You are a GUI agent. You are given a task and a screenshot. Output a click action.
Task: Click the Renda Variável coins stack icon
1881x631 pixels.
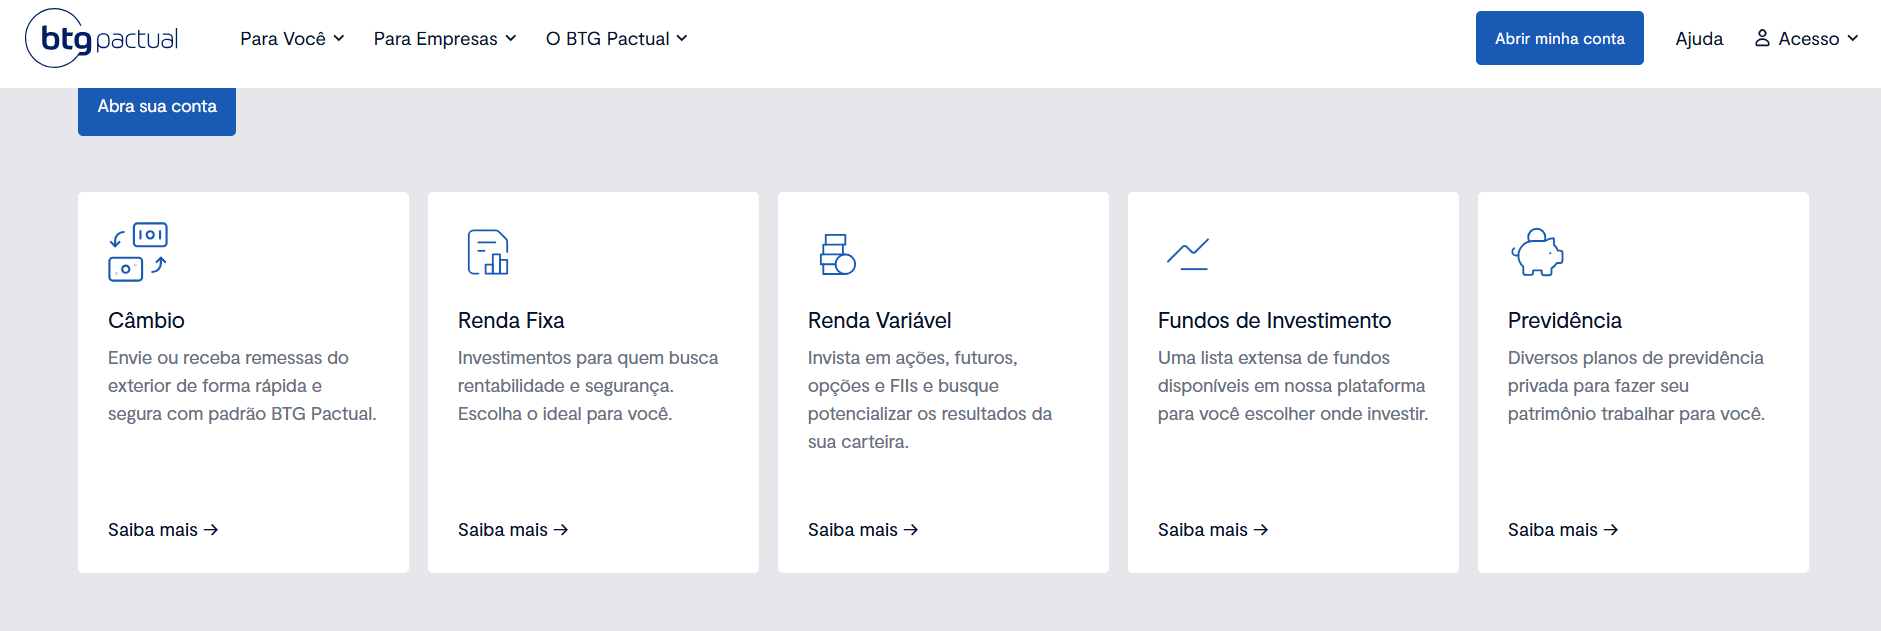coord(837,254)
